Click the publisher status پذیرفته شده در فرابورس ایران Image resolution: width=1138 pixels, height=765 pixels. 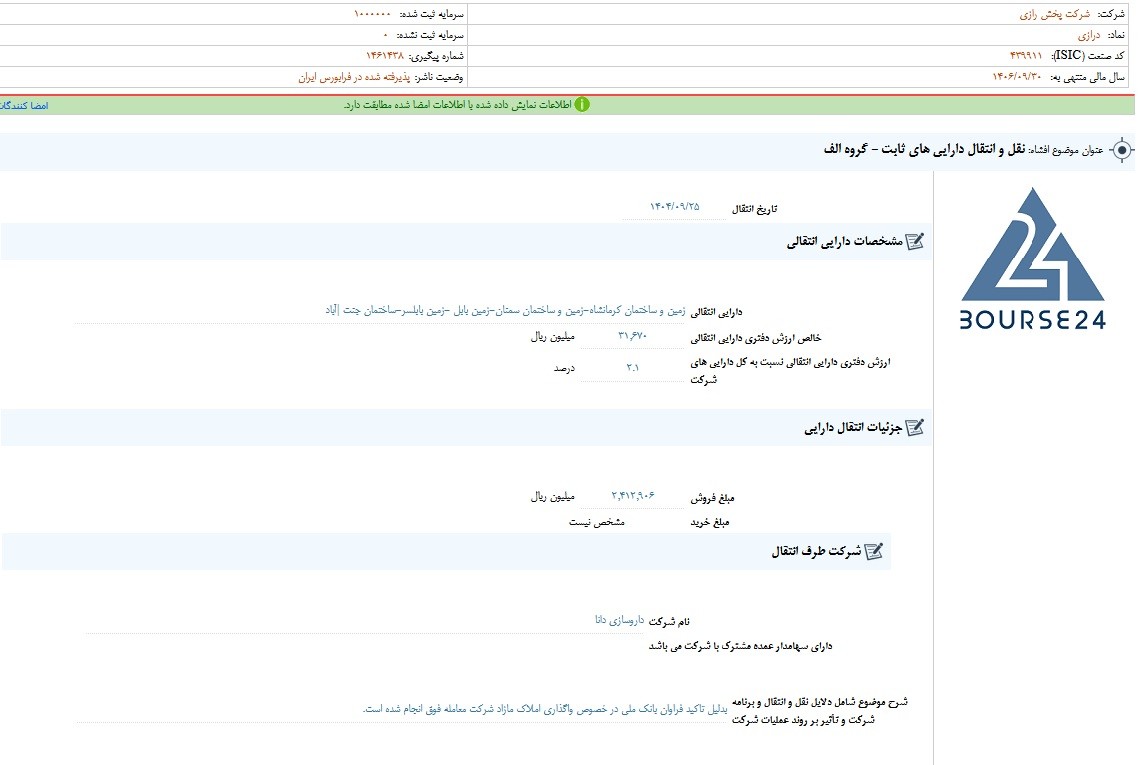(354, 77)
